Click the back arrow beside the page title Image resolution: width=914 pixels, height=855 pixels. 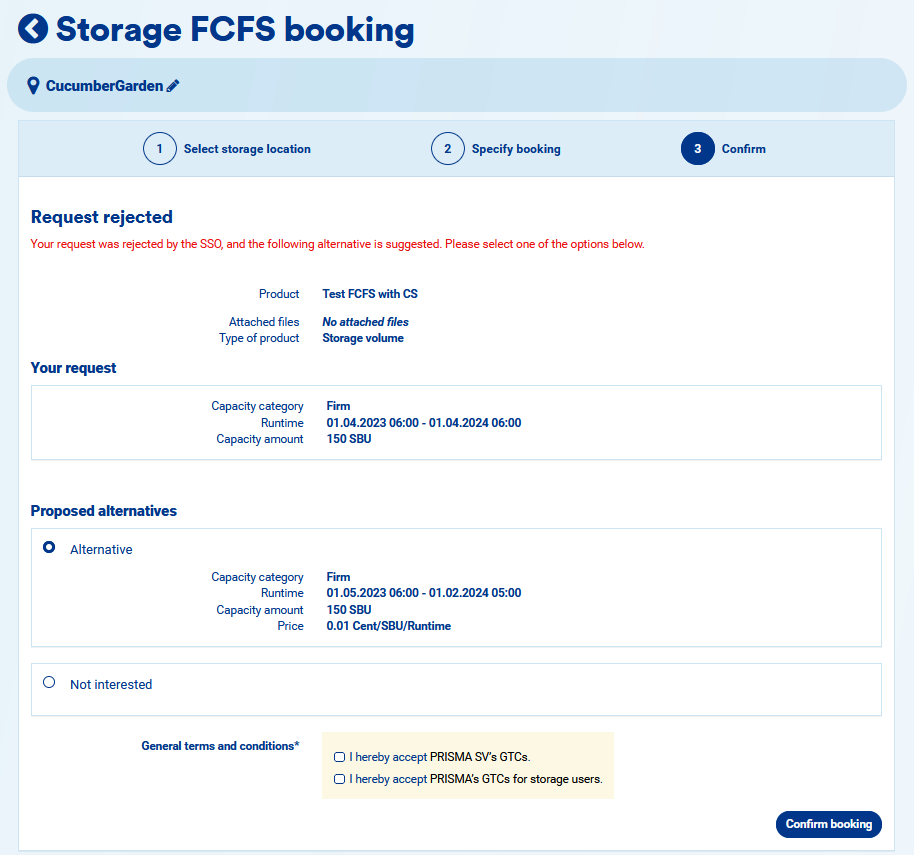[x=33, y=29]
